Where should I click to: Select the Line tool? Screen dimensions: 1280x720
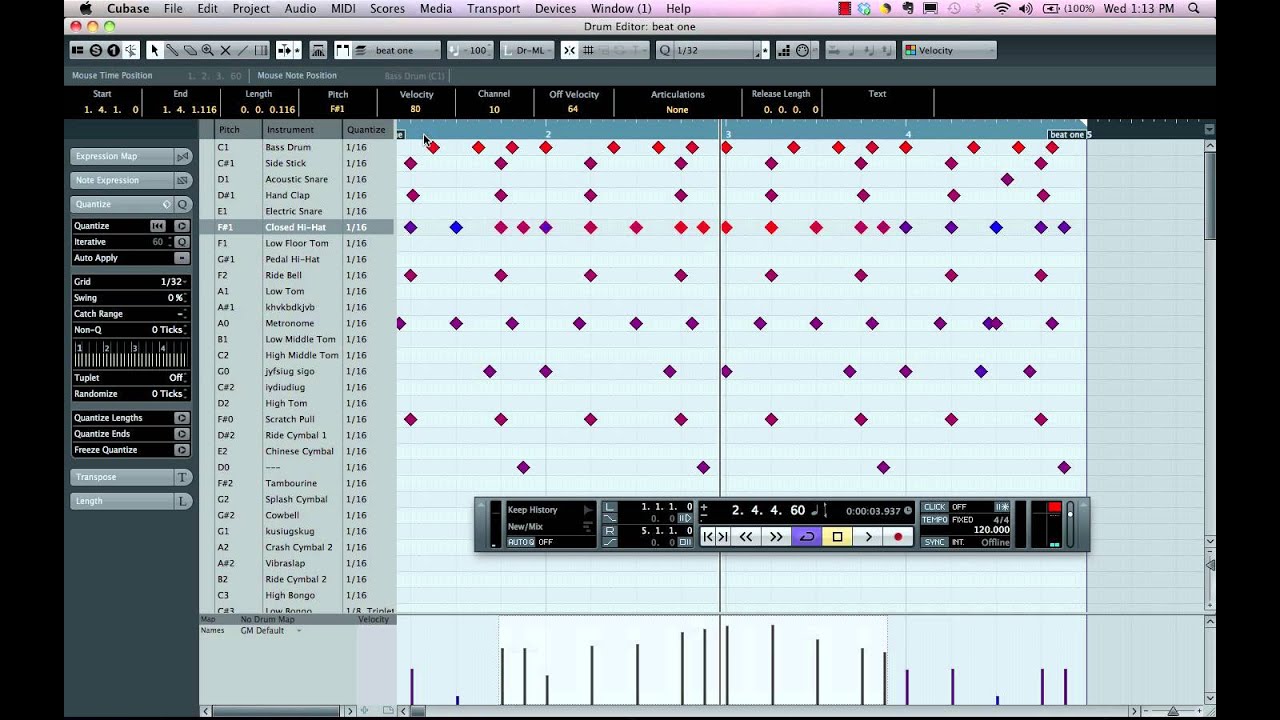point(243,50)
